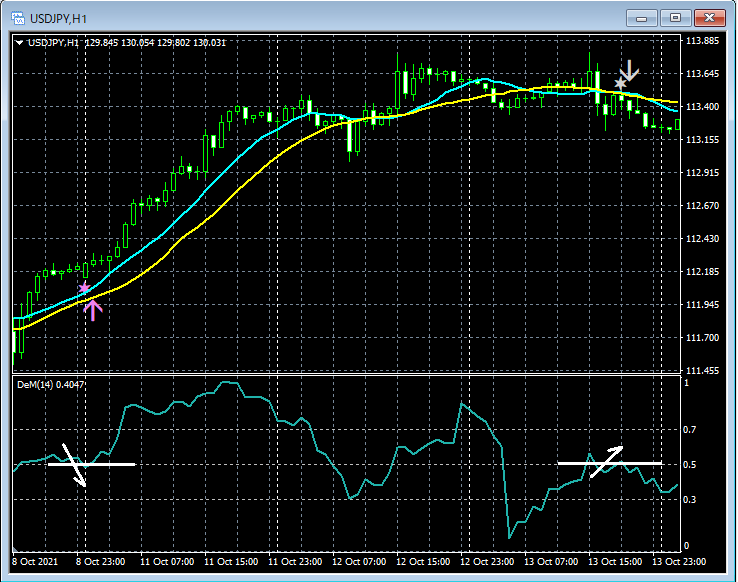Click the 112.915 price scale label
This screenshot has height=582, width=738.
coord(702,173)
